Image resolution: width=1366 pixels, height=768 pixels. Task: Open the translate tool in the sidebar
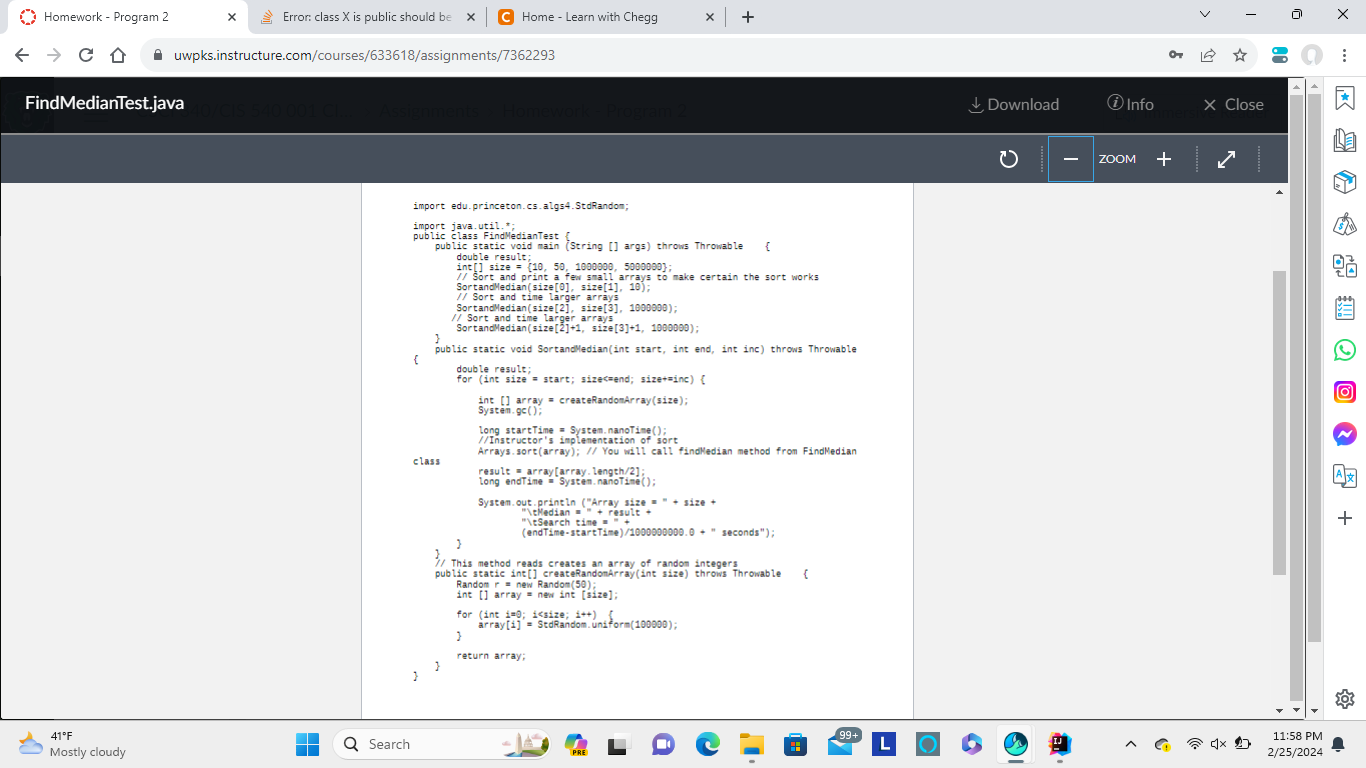(1344, 476)
